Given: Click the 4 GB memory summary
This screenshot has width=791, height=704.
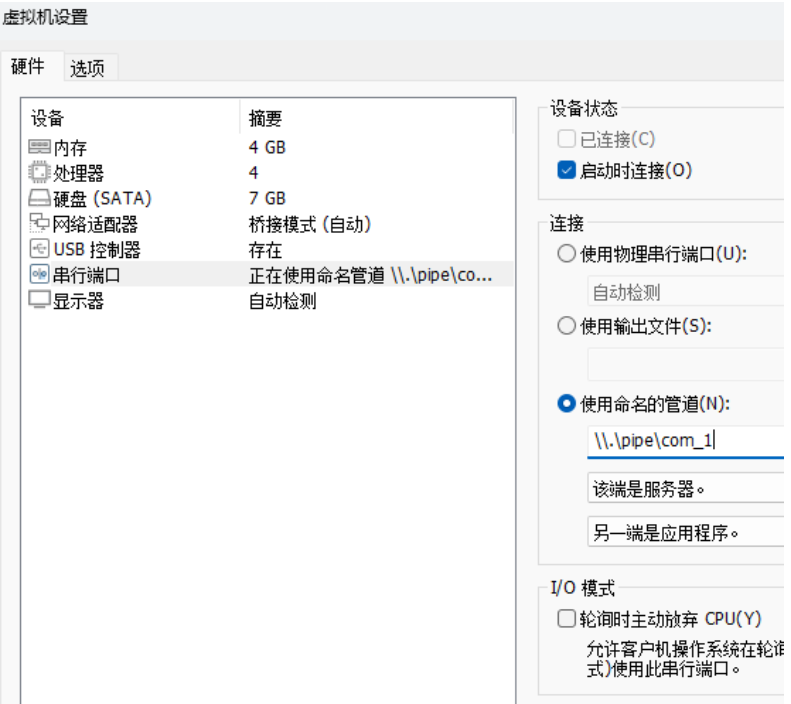Looking at the screenshot, I should click(x=267, y=147).
